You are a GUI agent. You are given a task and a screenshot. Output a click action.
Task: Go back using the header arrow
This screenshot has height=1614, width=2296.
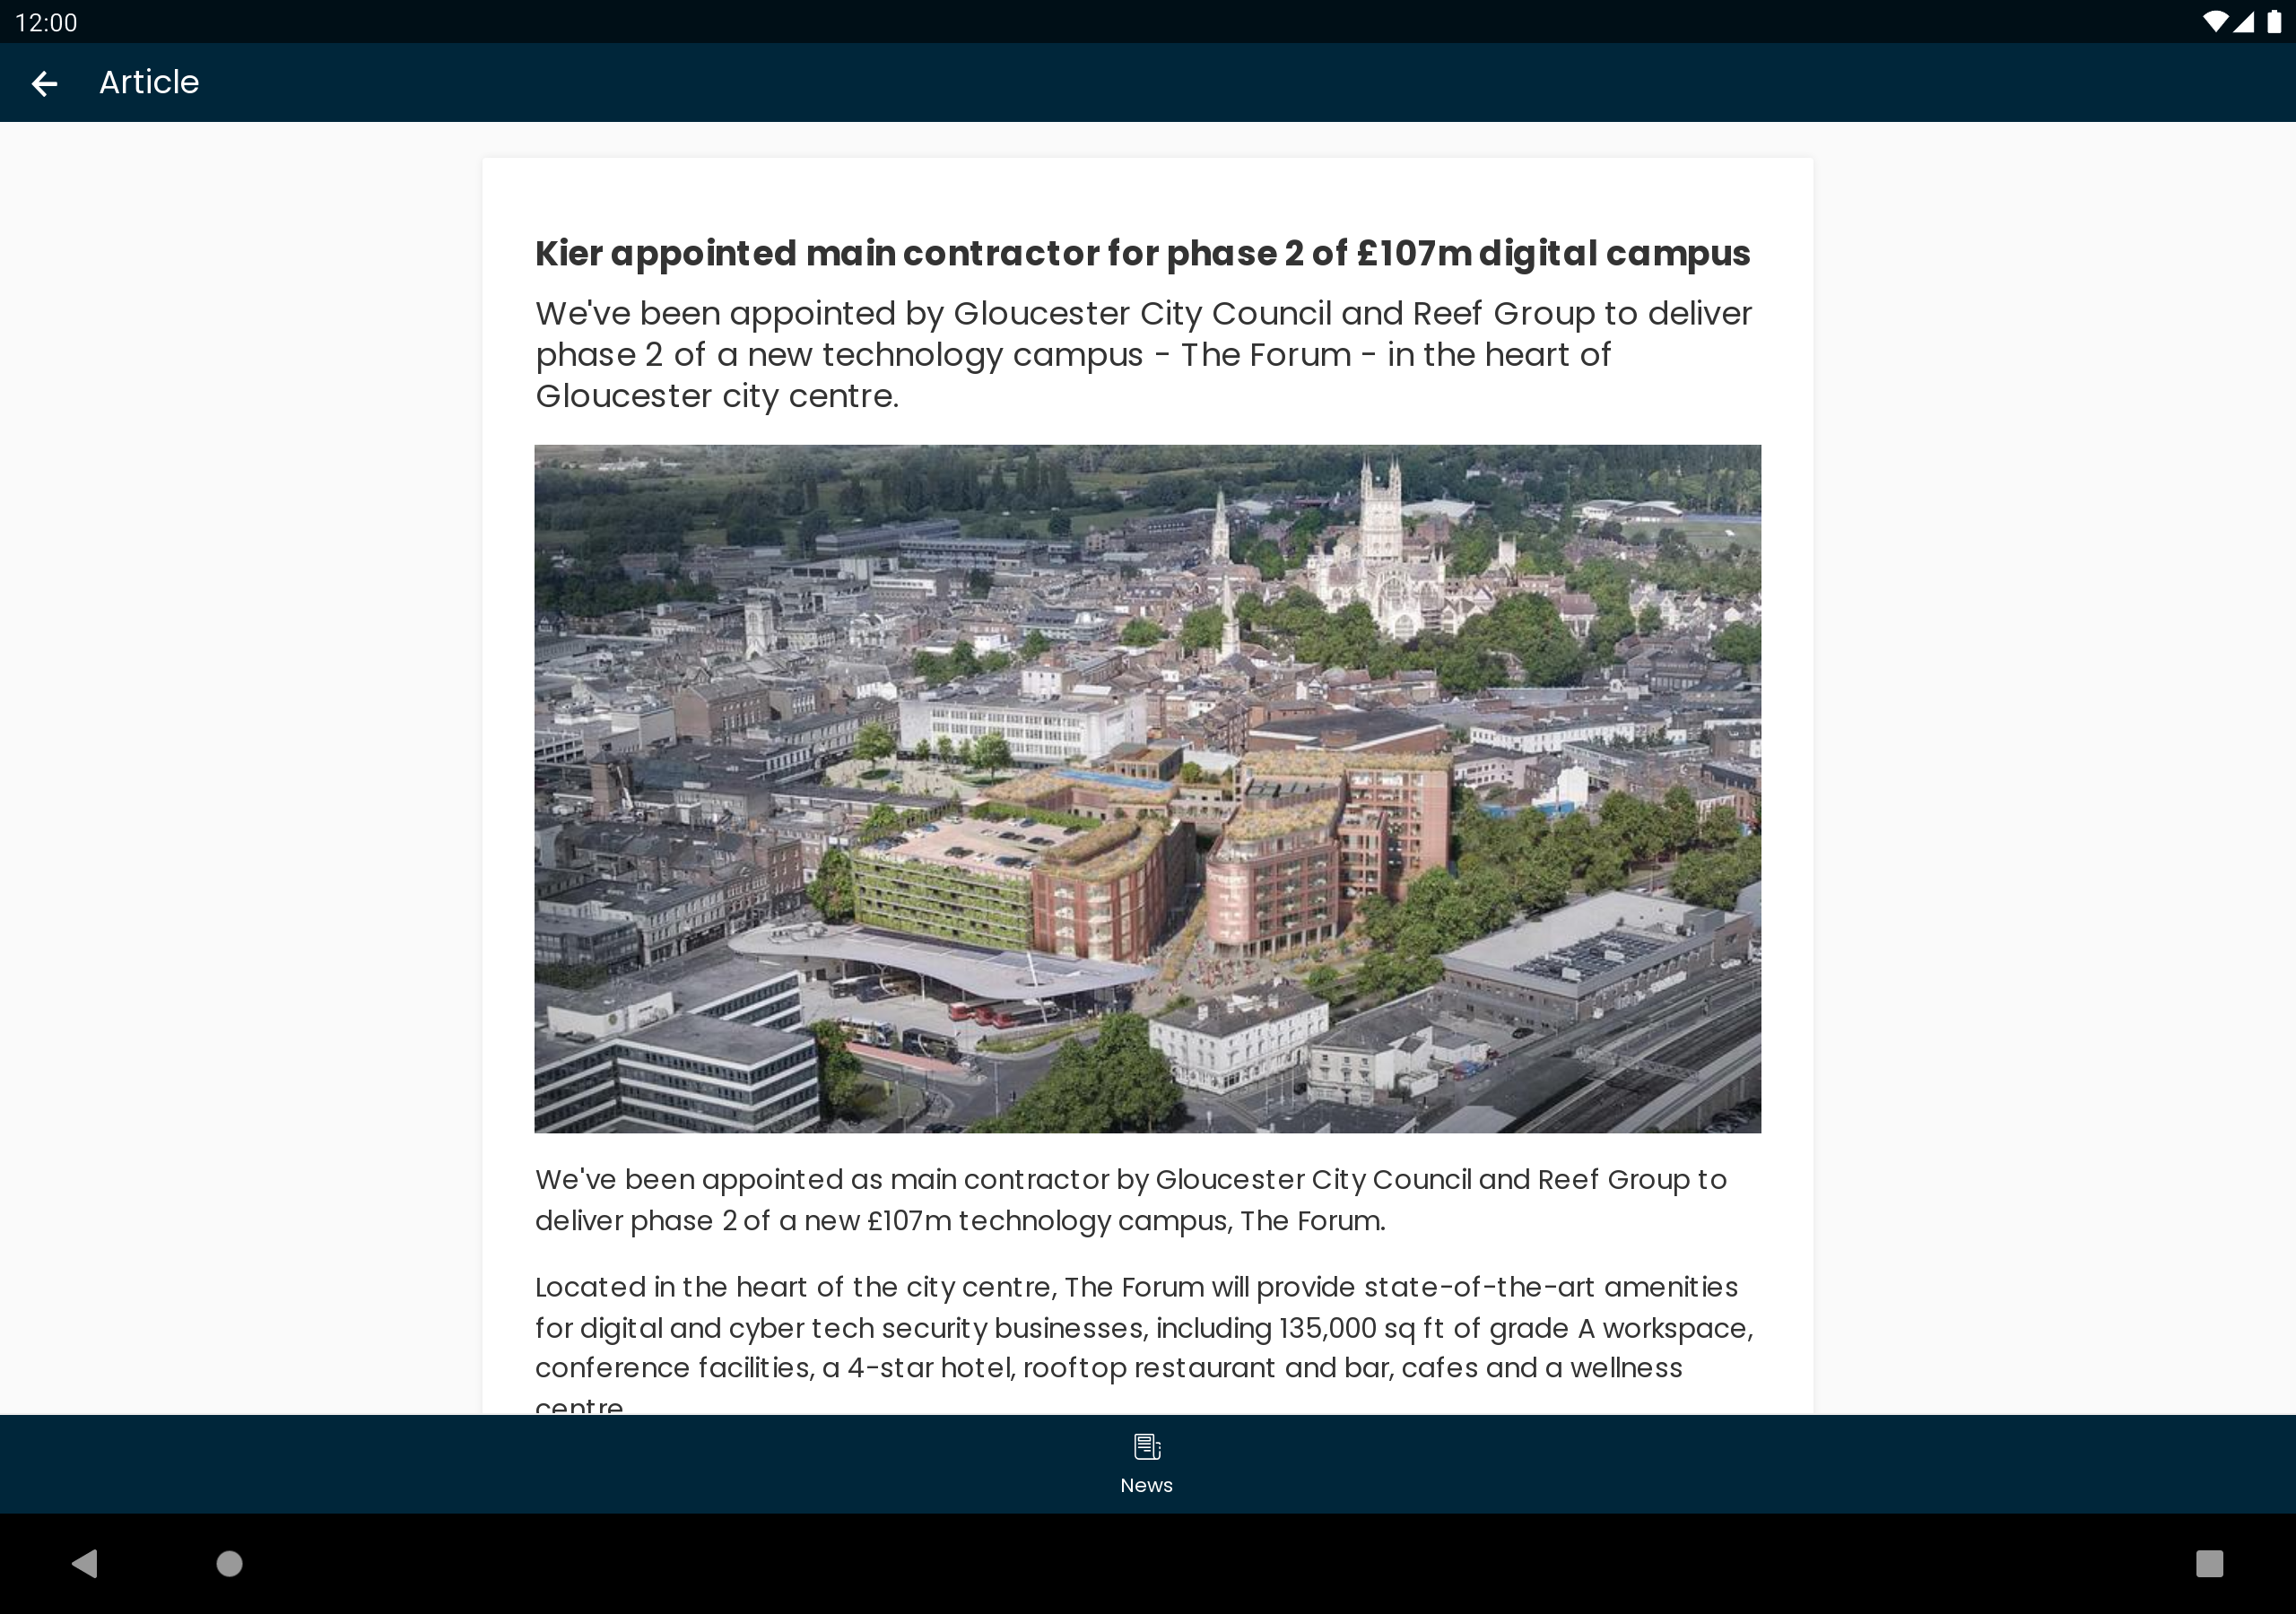[44, 83]
